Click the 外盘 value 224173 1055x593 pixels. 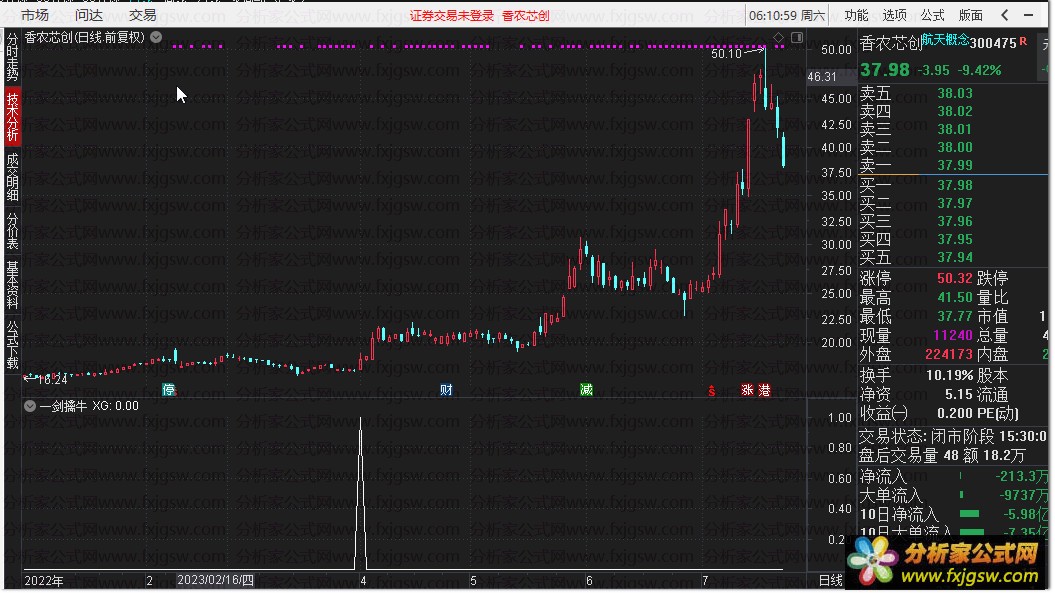click(x=949, y=353)
